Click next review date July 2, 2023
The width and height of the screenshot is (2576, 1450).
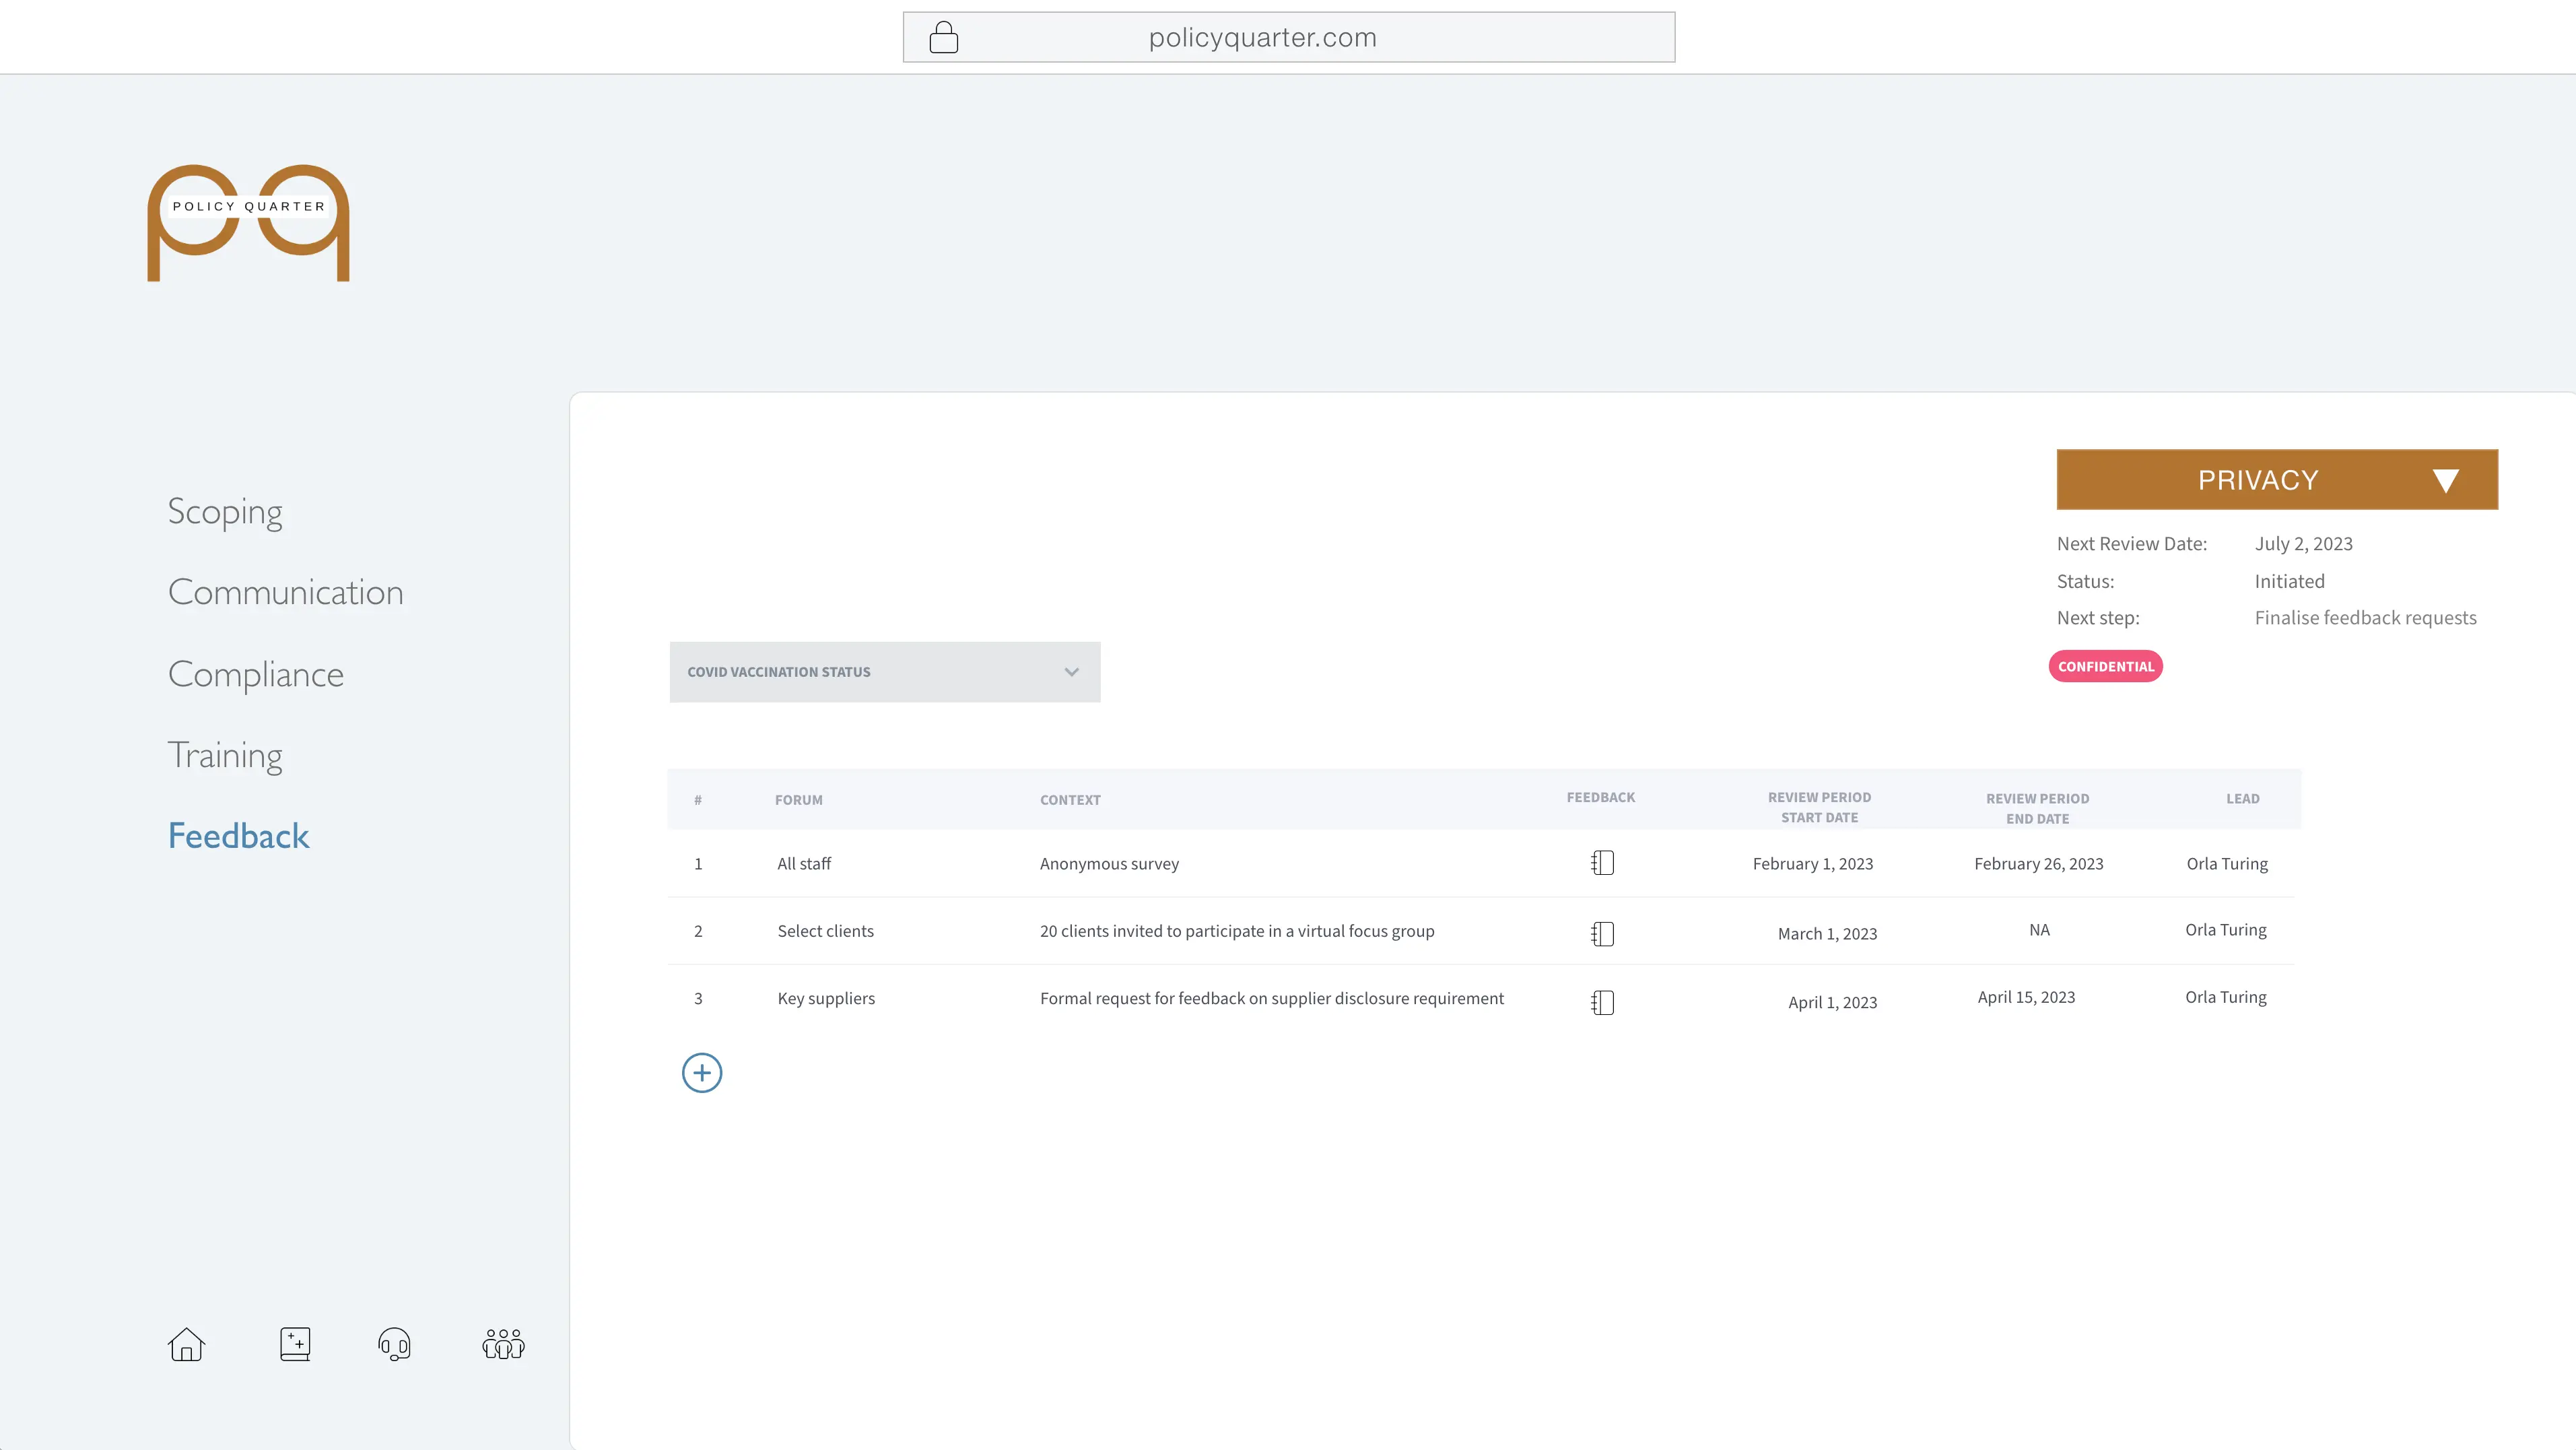point(2304,544)
